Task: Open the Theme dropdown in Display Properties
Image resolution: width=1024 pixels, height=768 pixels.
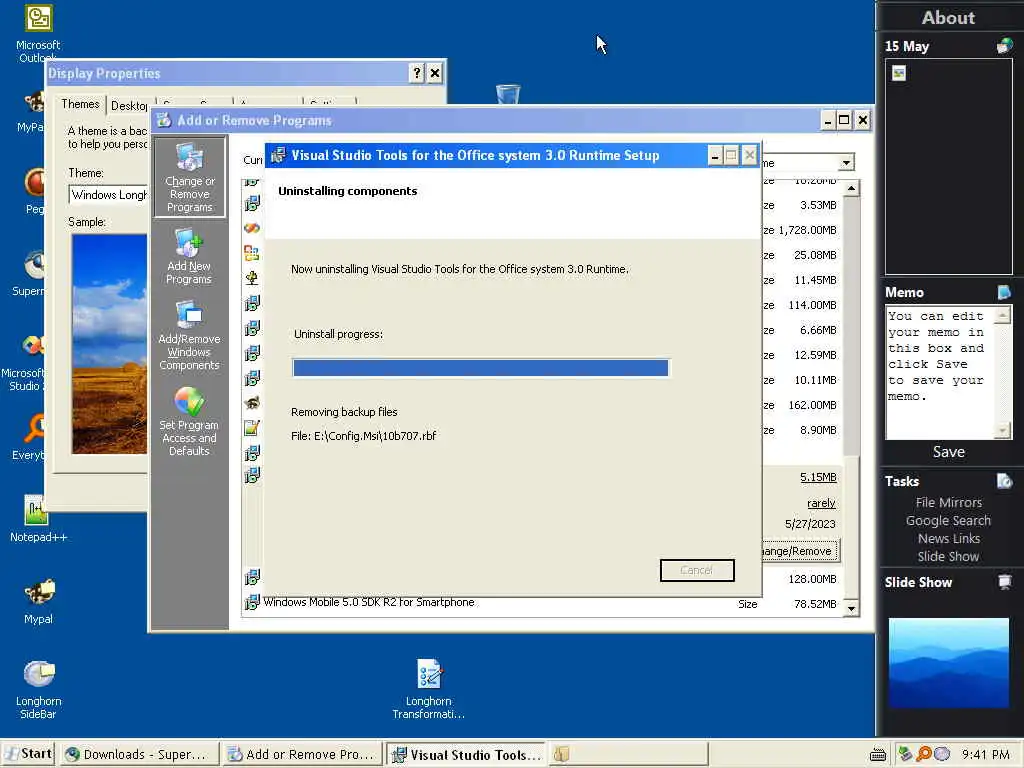Action: click(108, 195)
